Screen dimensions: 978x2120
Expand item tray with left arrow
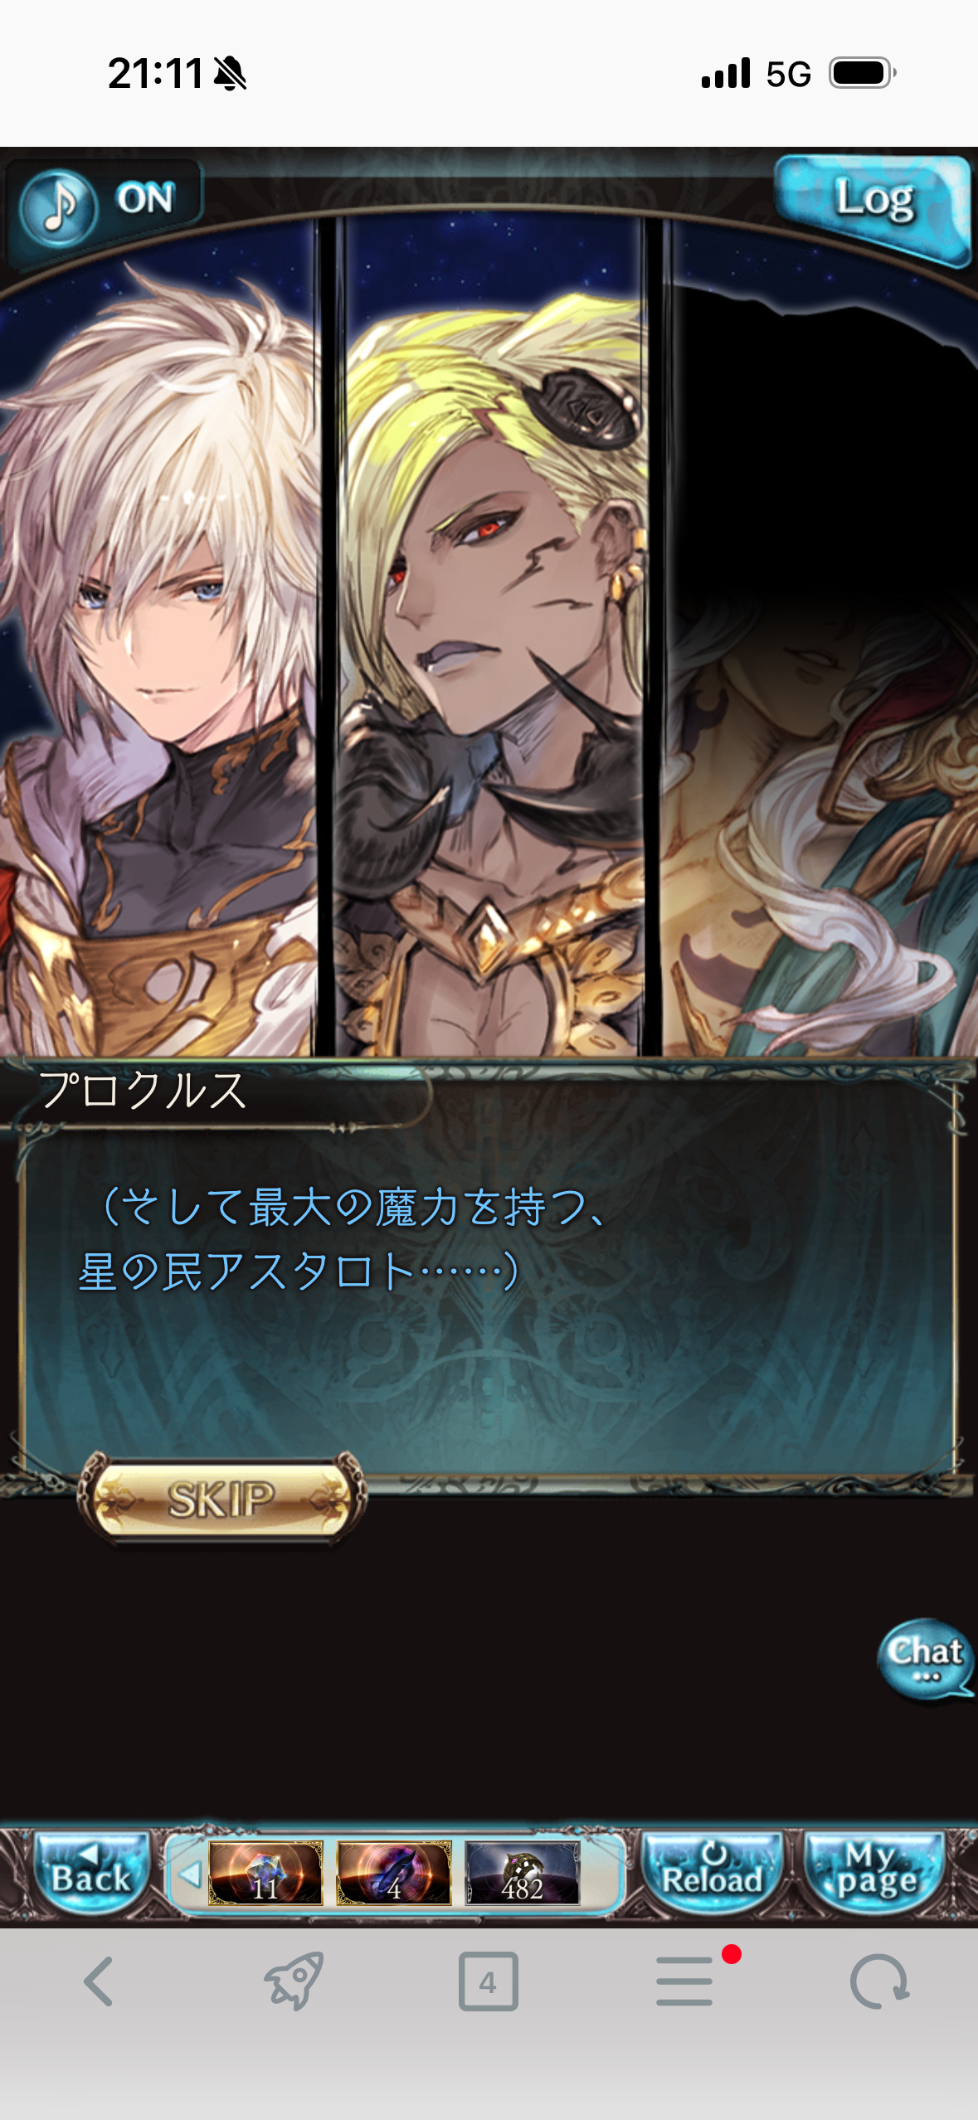188,1873
